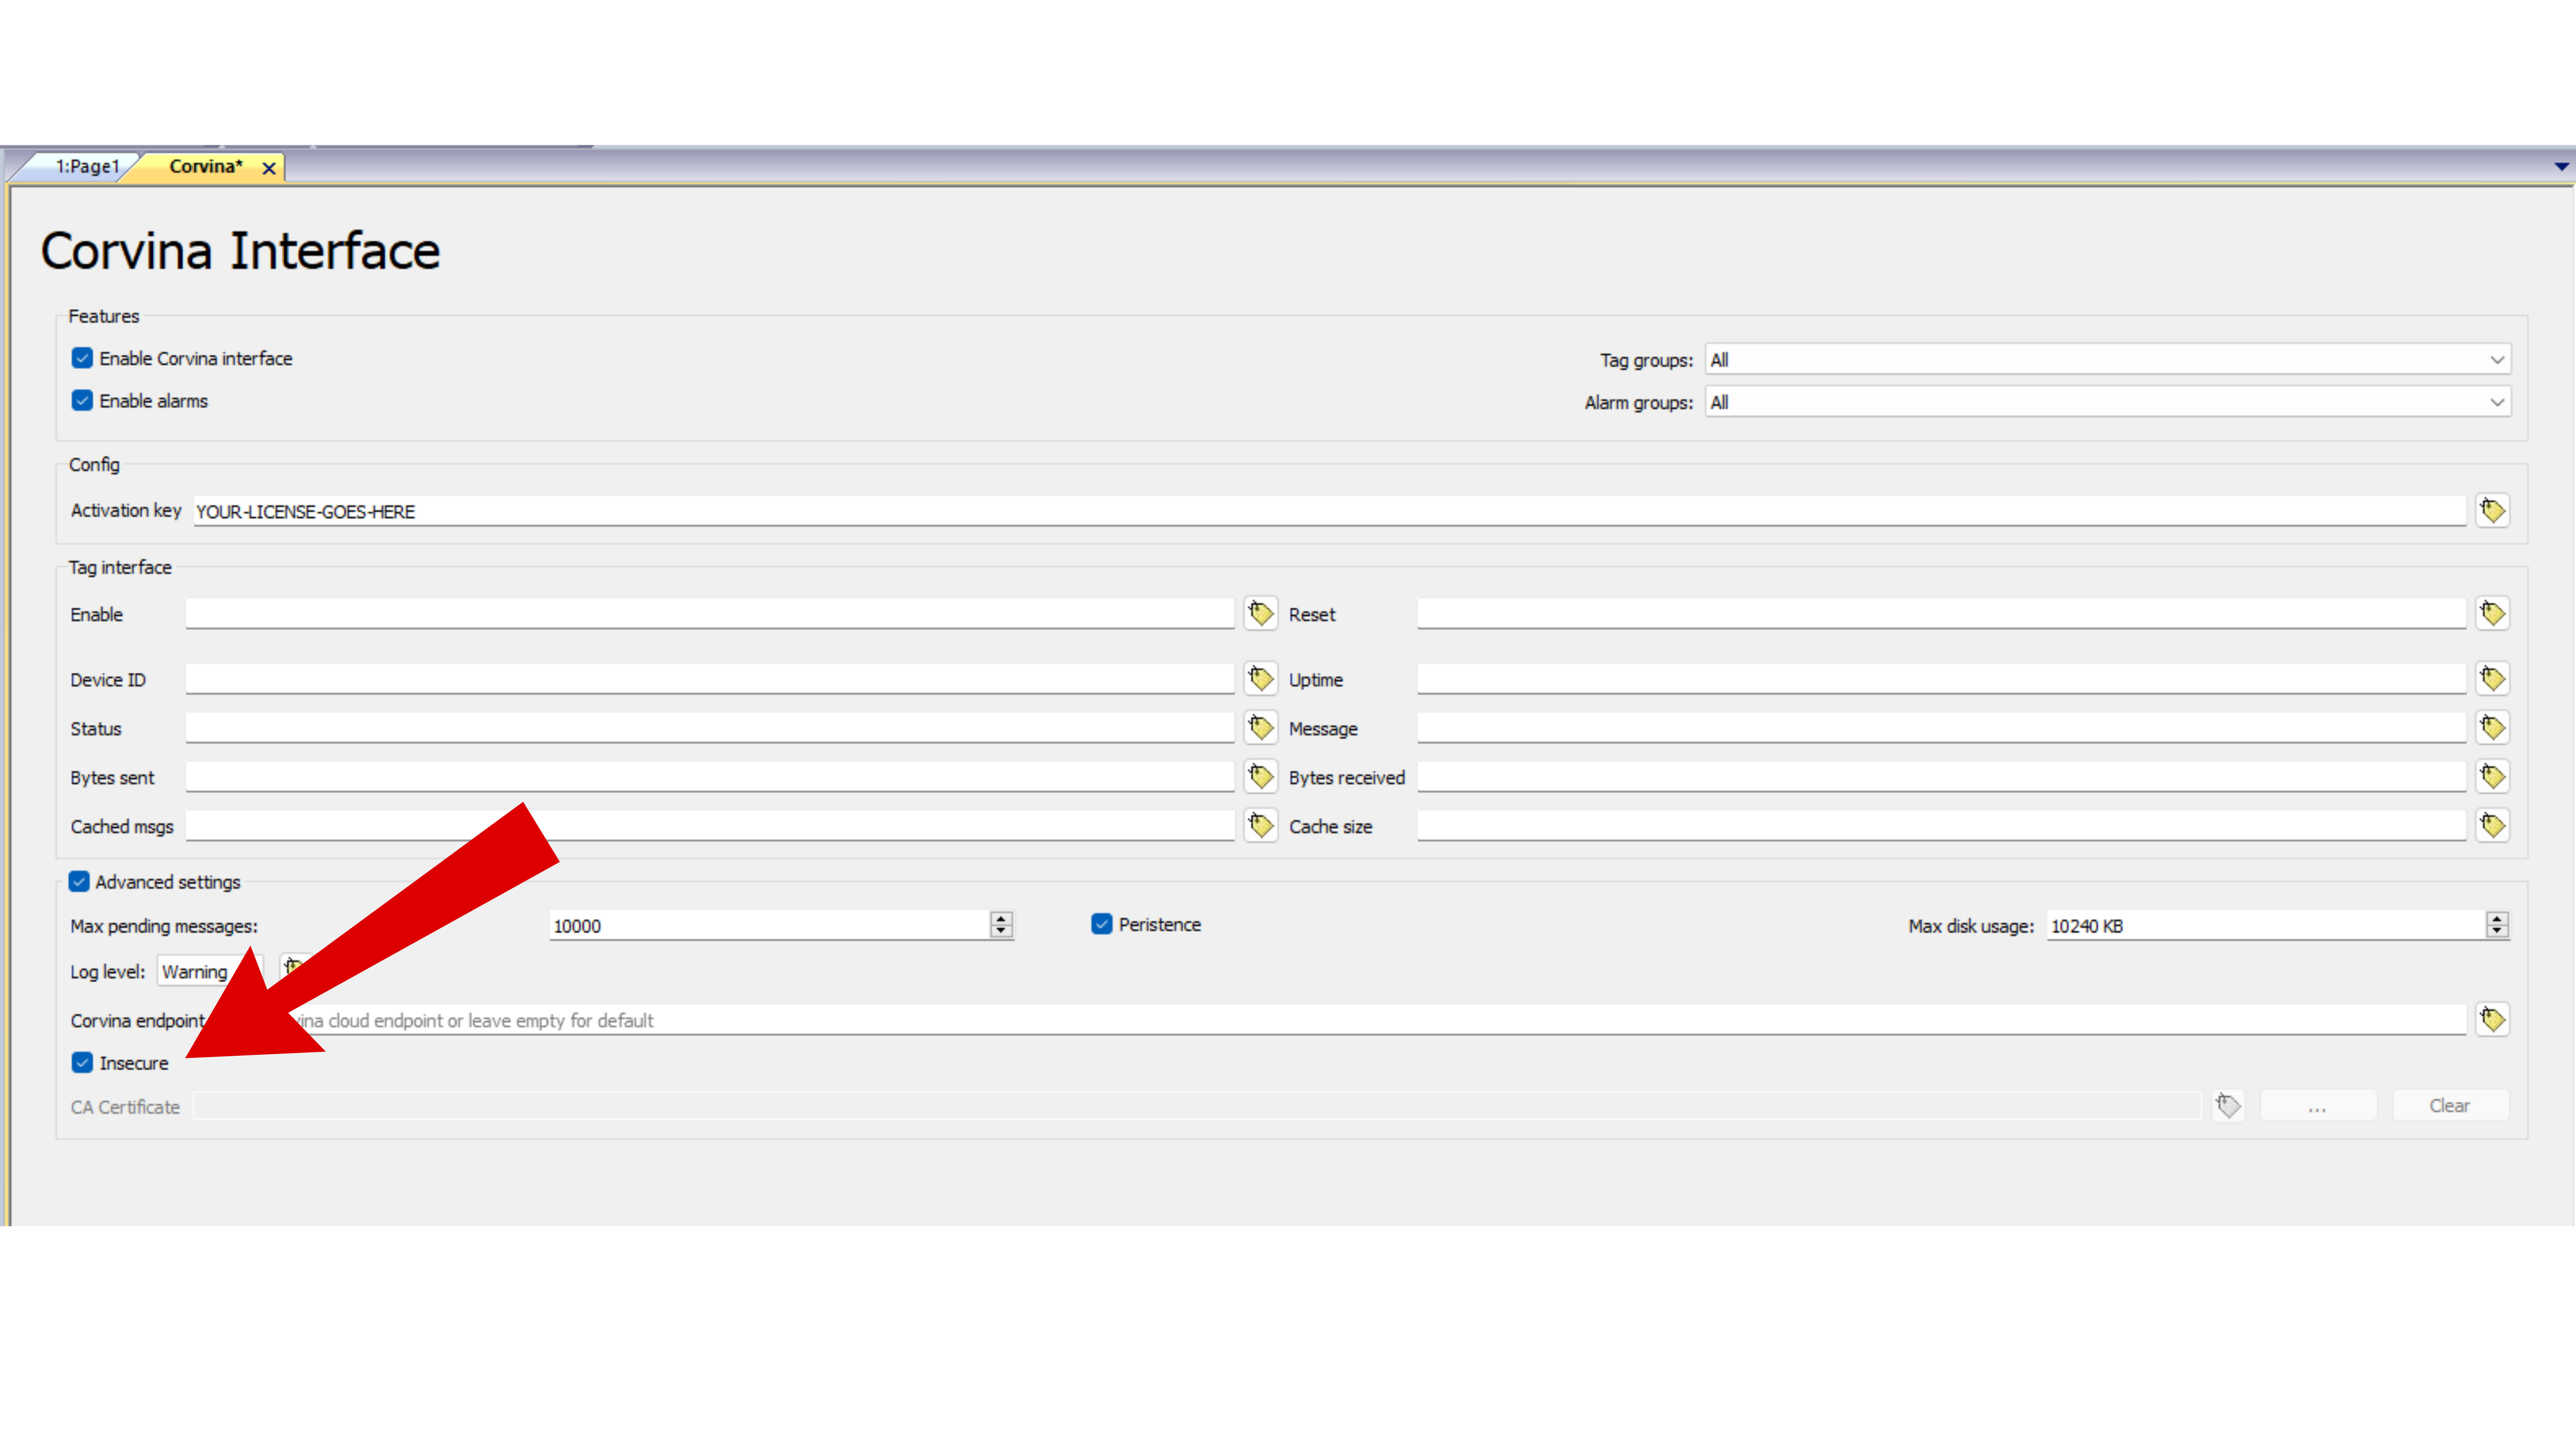Screen dimensions: 2576x1449
Task: Click the Max disk usage value field
Action: [x=2265, y=926]
